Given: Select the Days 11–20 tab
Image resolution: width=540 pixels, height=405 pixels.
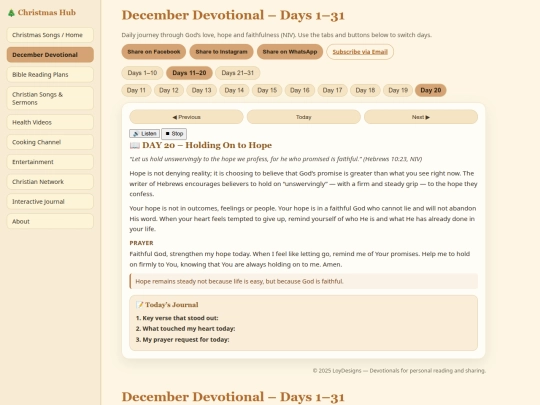Looking at the screenshot, I should coord(189,73).
